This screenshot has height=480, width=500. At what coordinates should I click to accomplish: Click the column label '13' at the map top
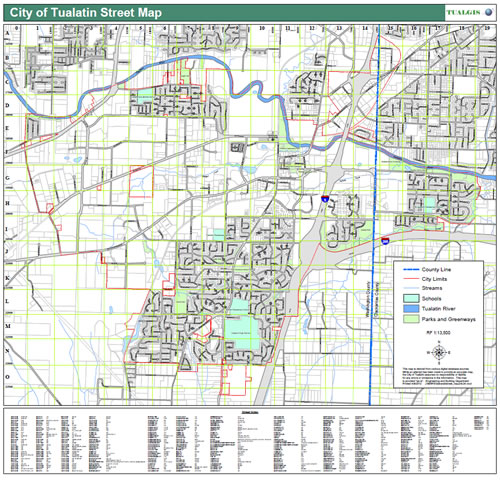tap(339, 28)
